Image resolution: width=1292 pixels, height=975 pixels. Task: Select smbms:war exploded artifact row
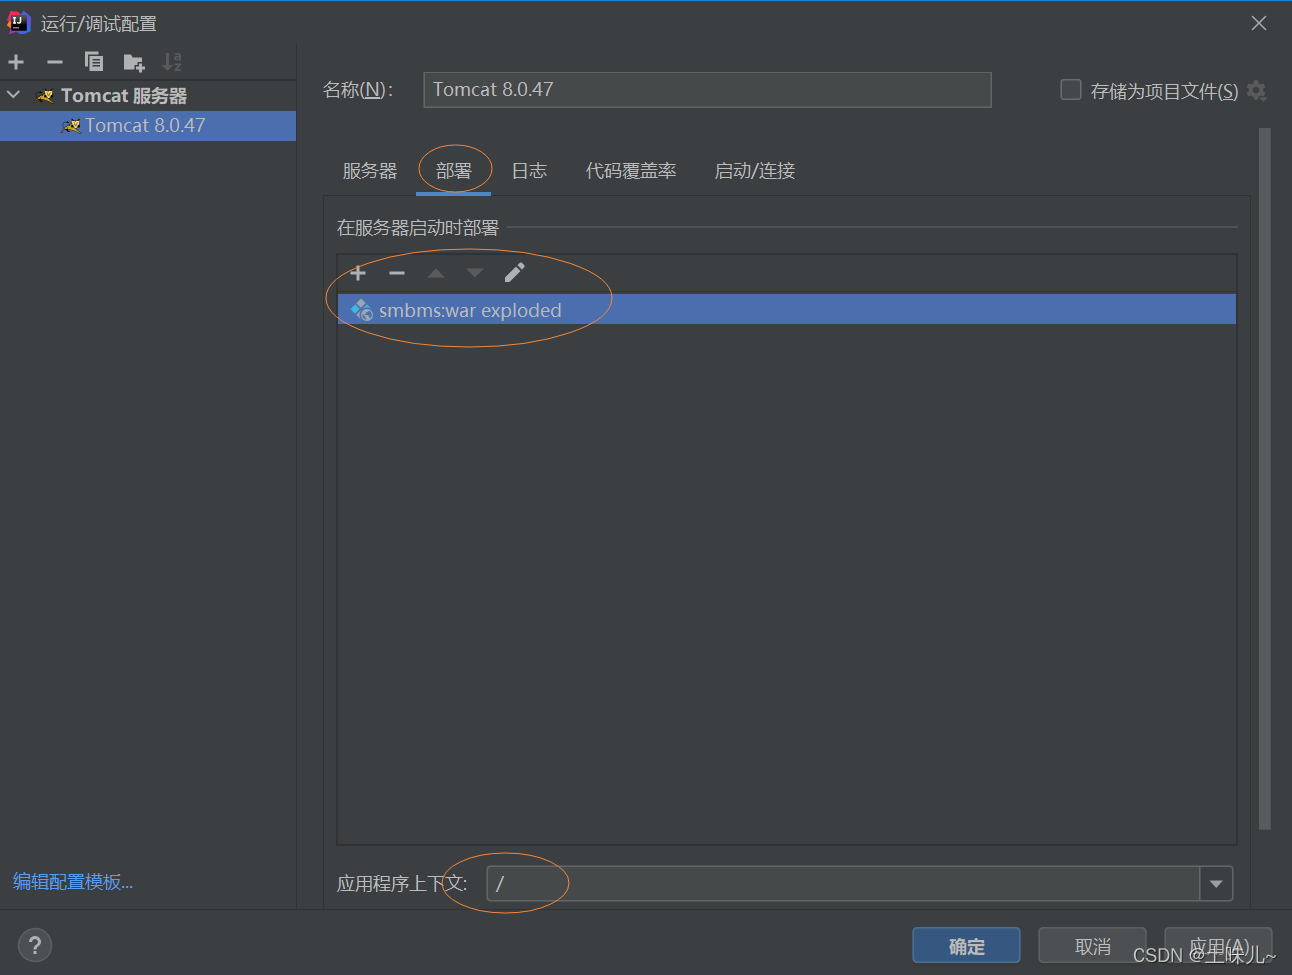pyautogui.click(x=787, y=310)
